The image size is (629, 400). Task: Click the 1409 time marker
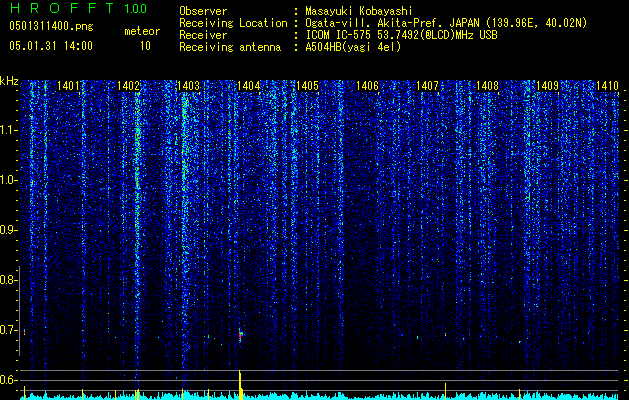[547, 85]
